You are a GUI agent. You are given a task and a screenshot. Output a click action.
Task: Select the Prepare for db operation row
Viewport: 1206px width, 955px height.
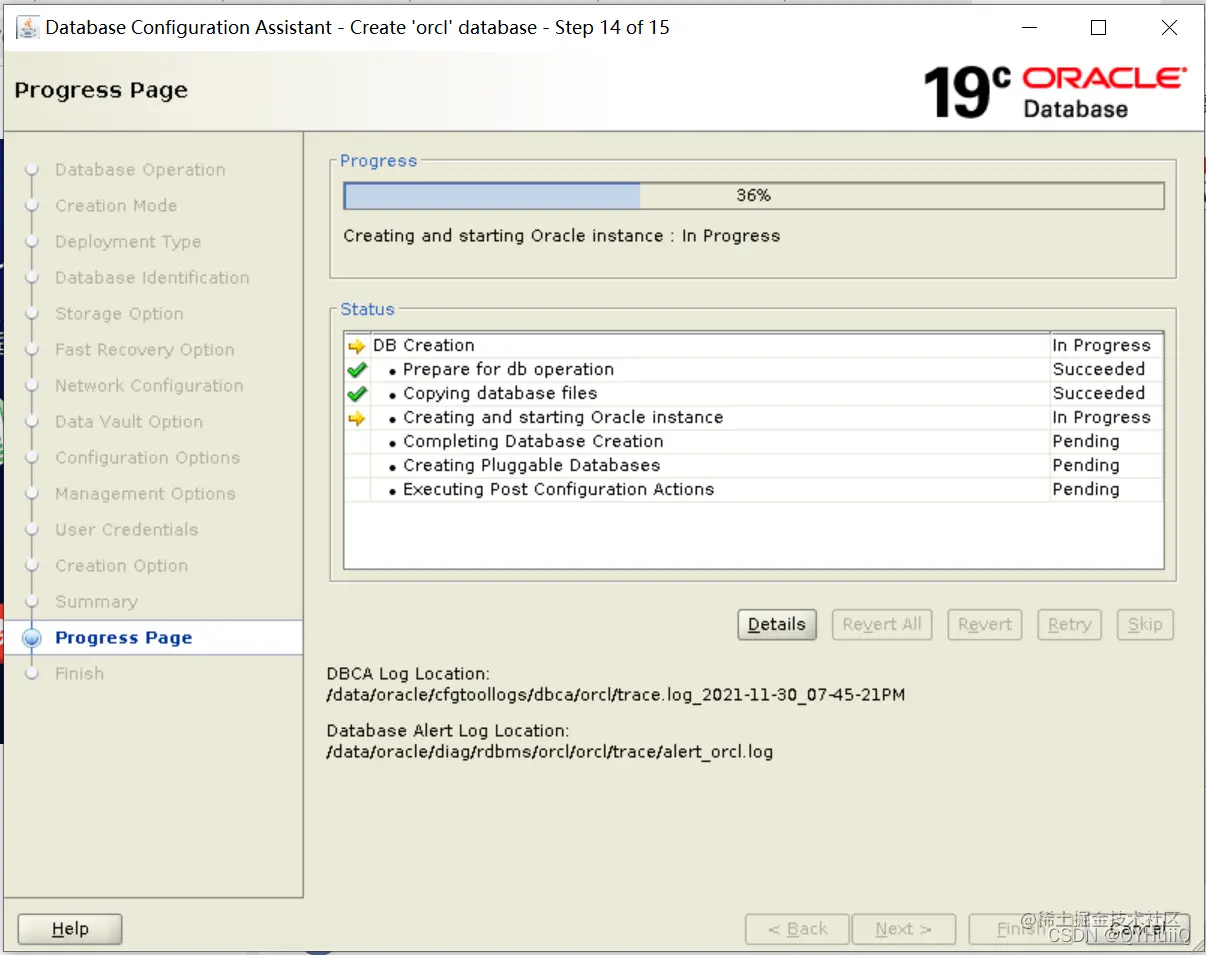click(x=754, y=370)
